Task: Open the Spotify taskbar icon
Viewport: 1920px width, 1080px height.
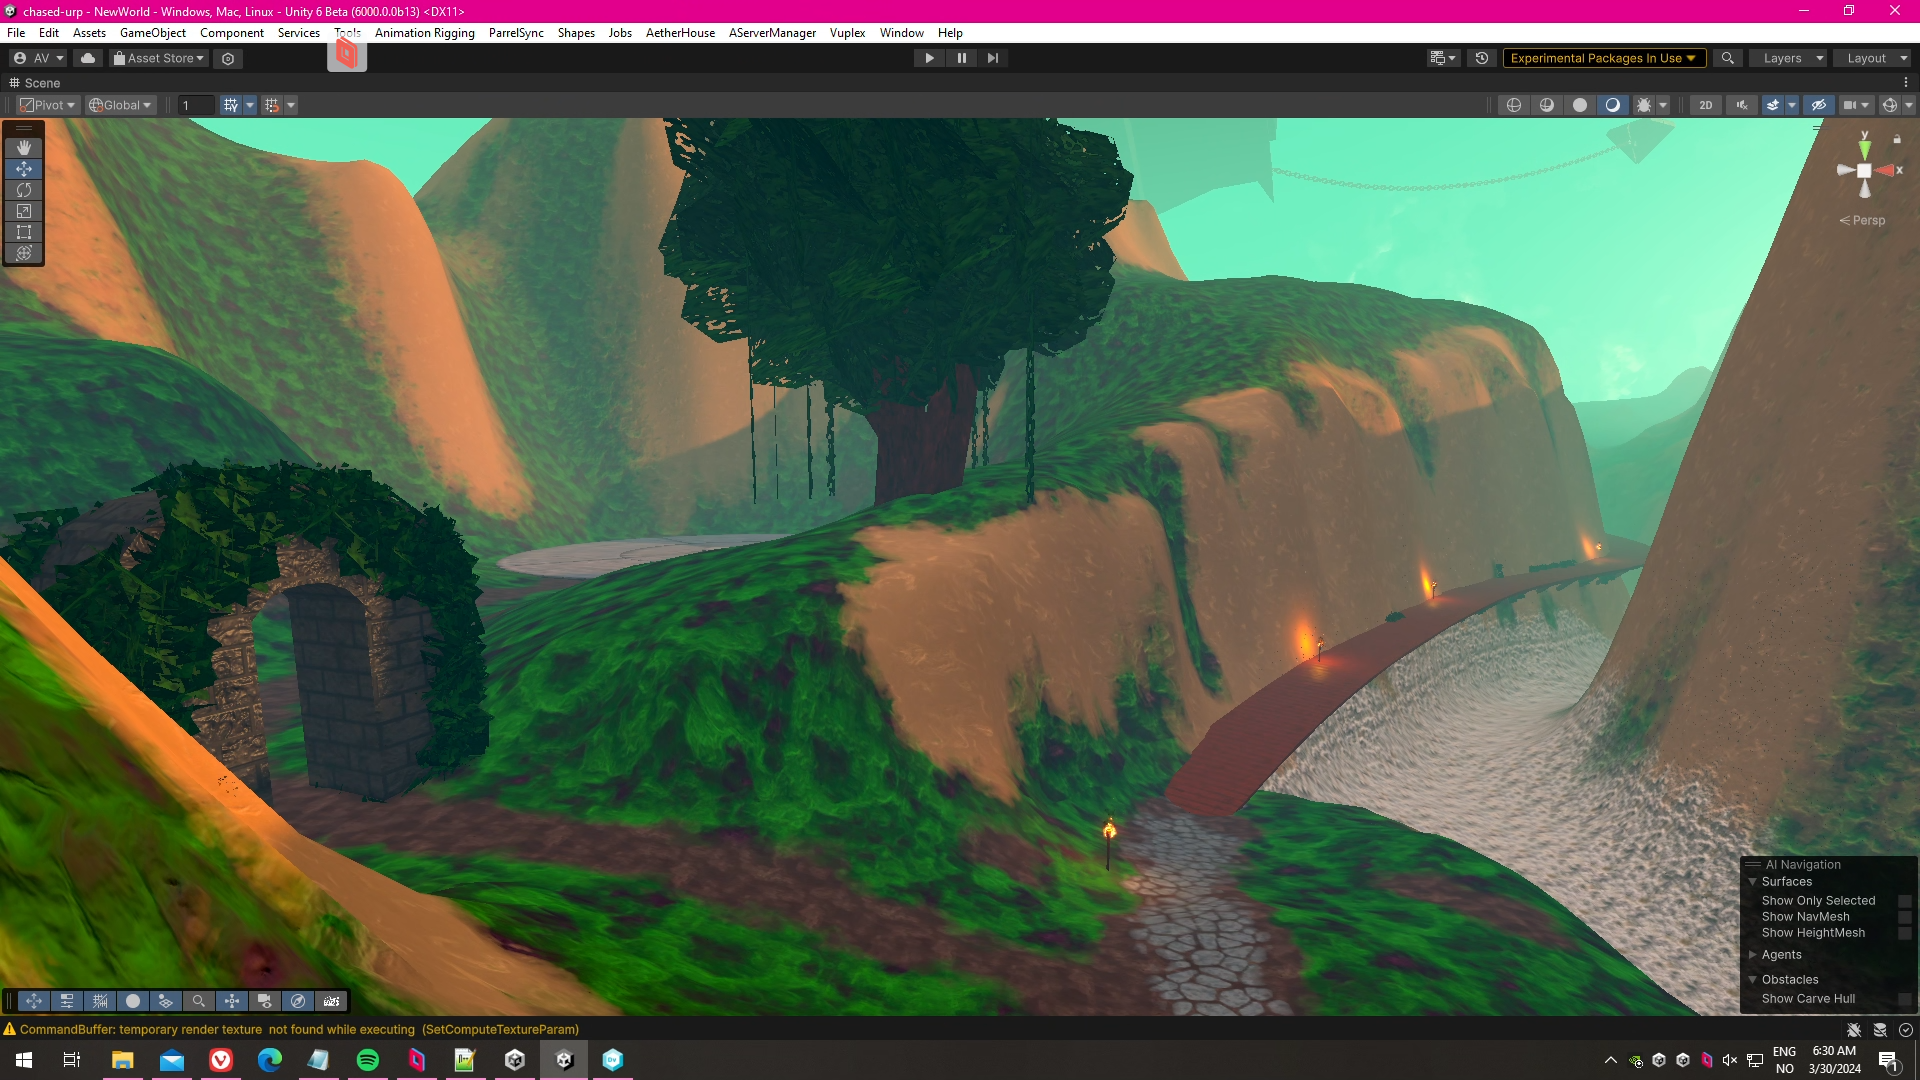Action: point(368,1060)
